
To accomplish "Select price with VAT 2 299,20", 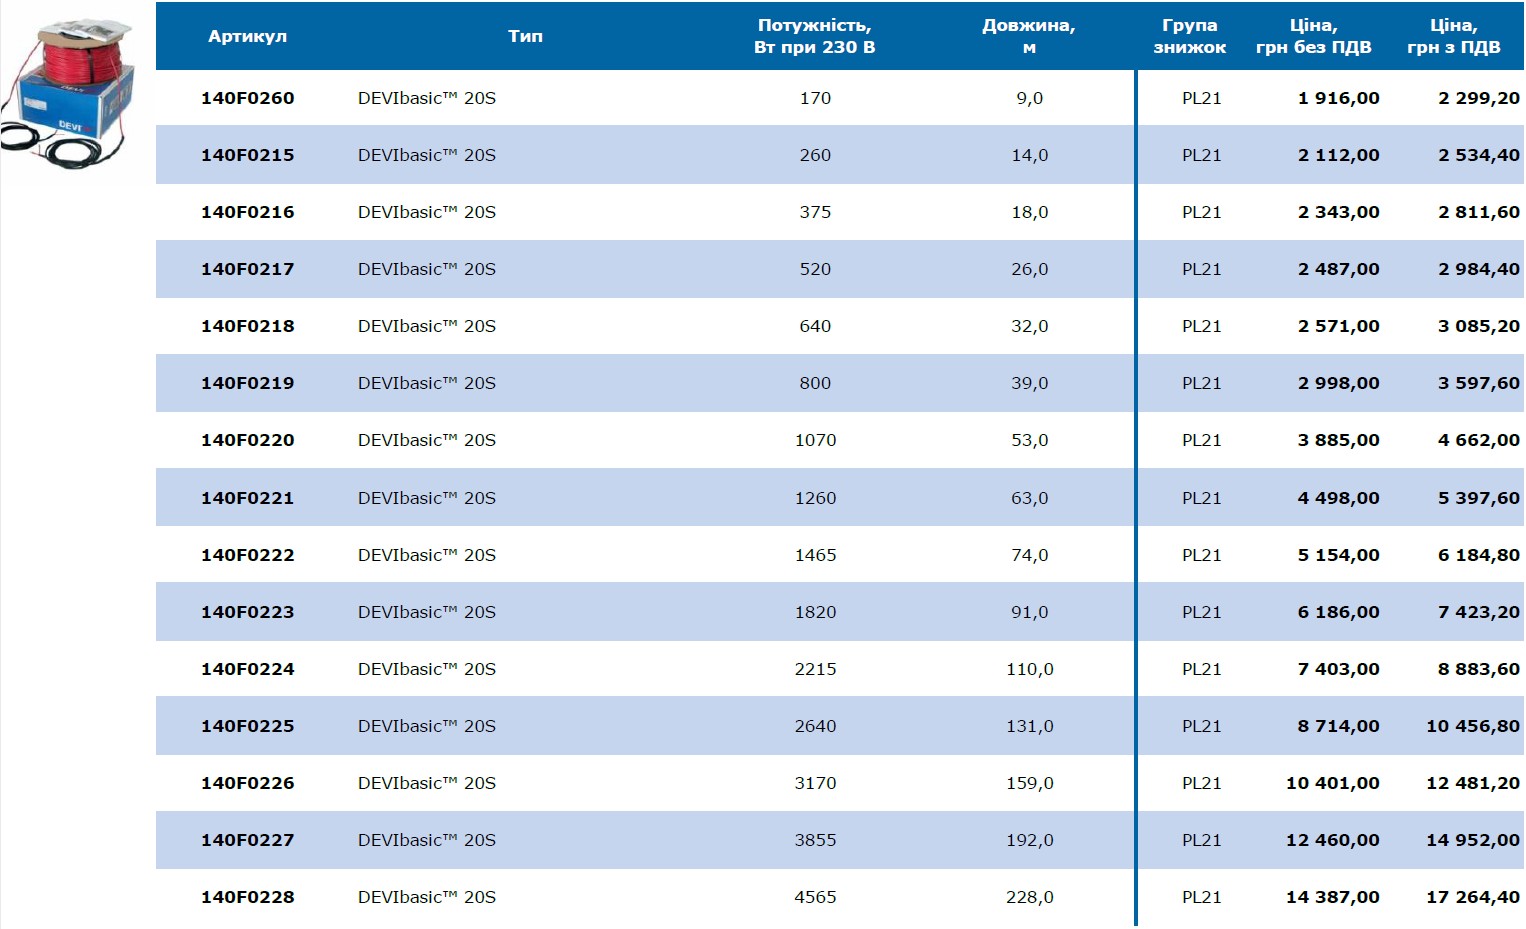I will [1478, 98].
